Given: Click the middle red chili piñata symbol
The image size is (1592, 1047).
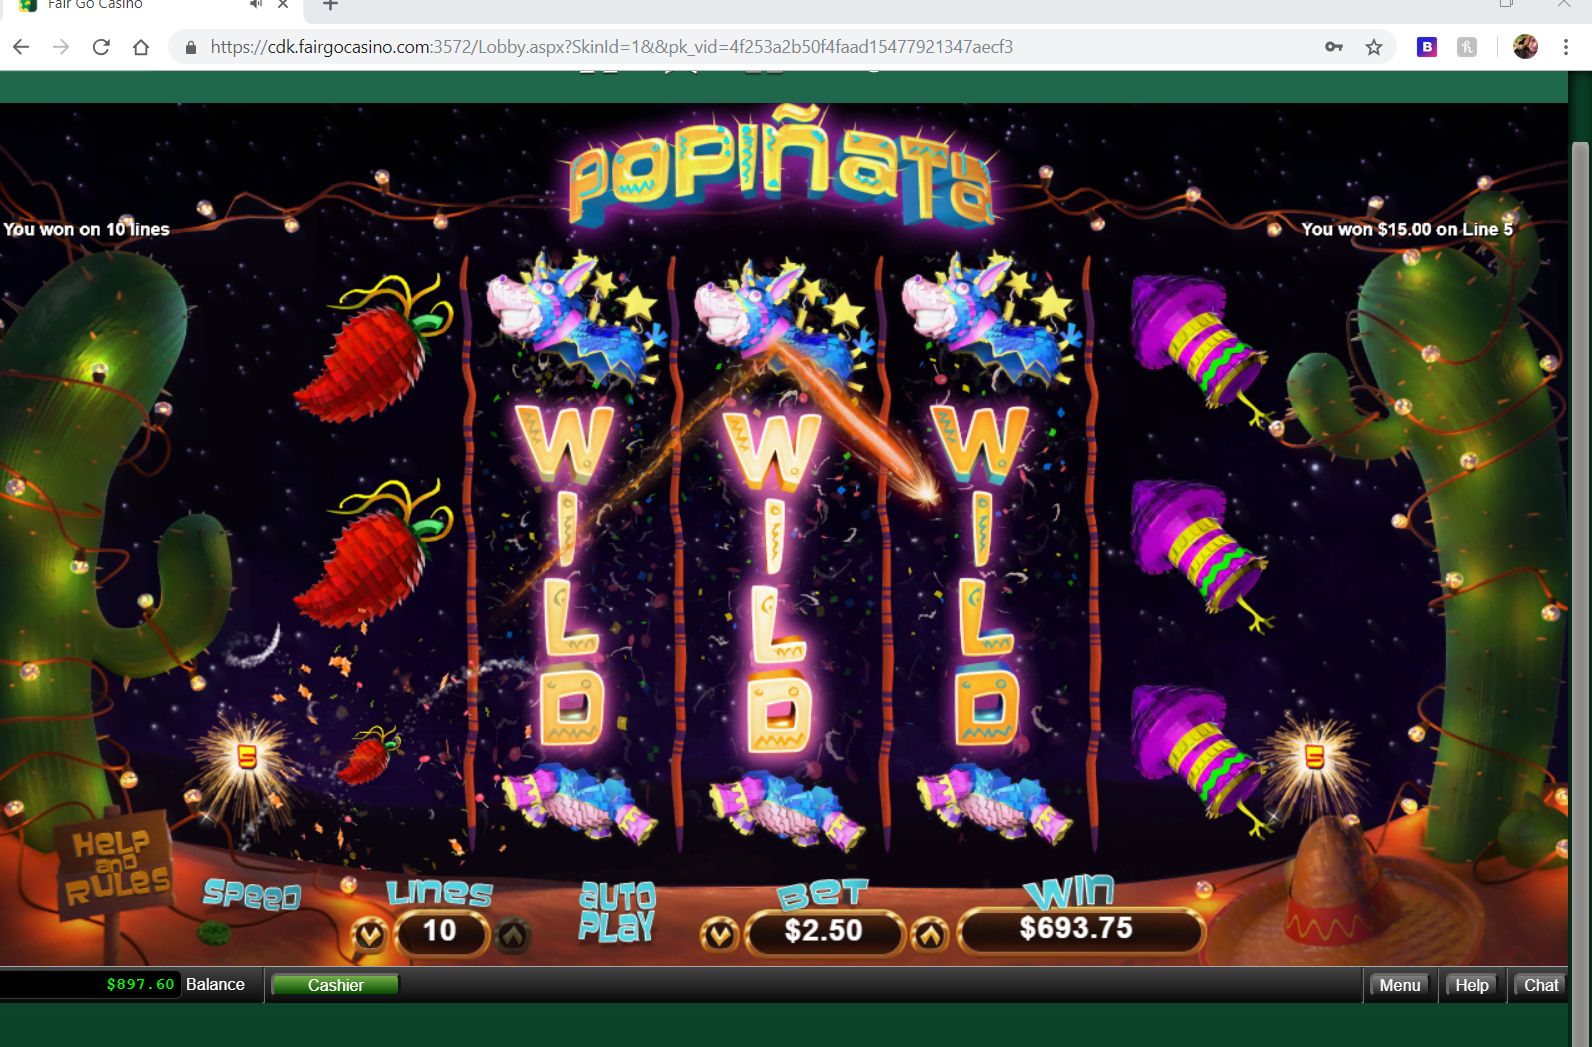Looking at the screenshot, I should coord(373,552).
